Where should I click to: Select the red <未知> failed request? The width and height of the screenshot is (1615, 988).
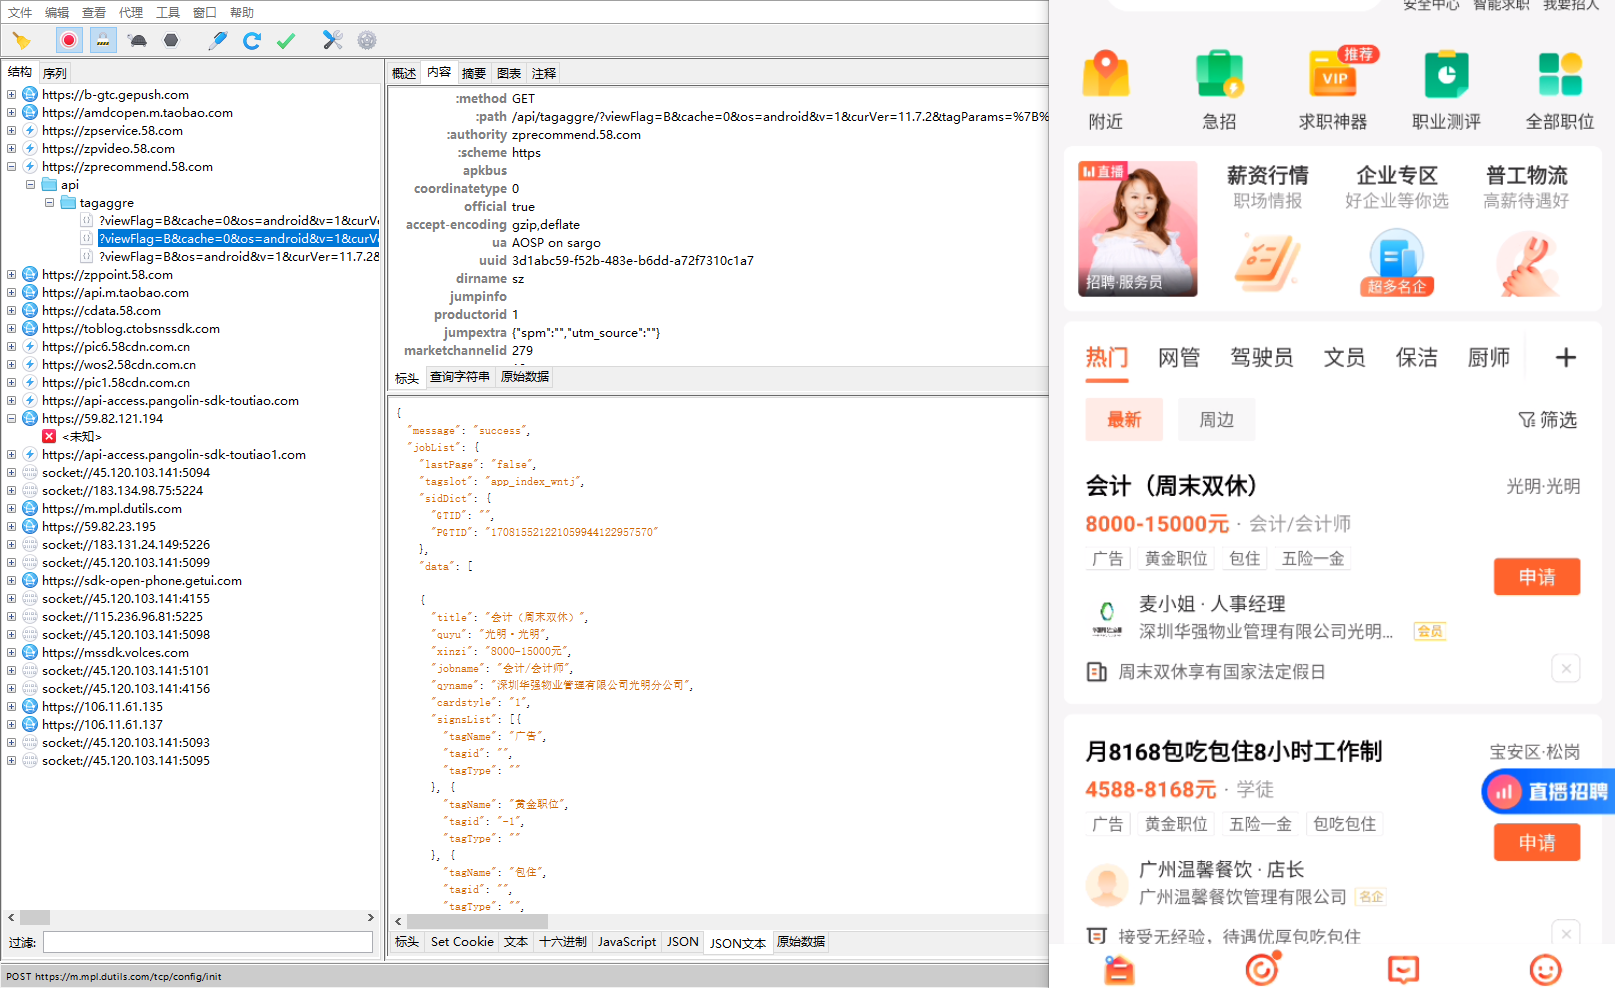[81, 437]
